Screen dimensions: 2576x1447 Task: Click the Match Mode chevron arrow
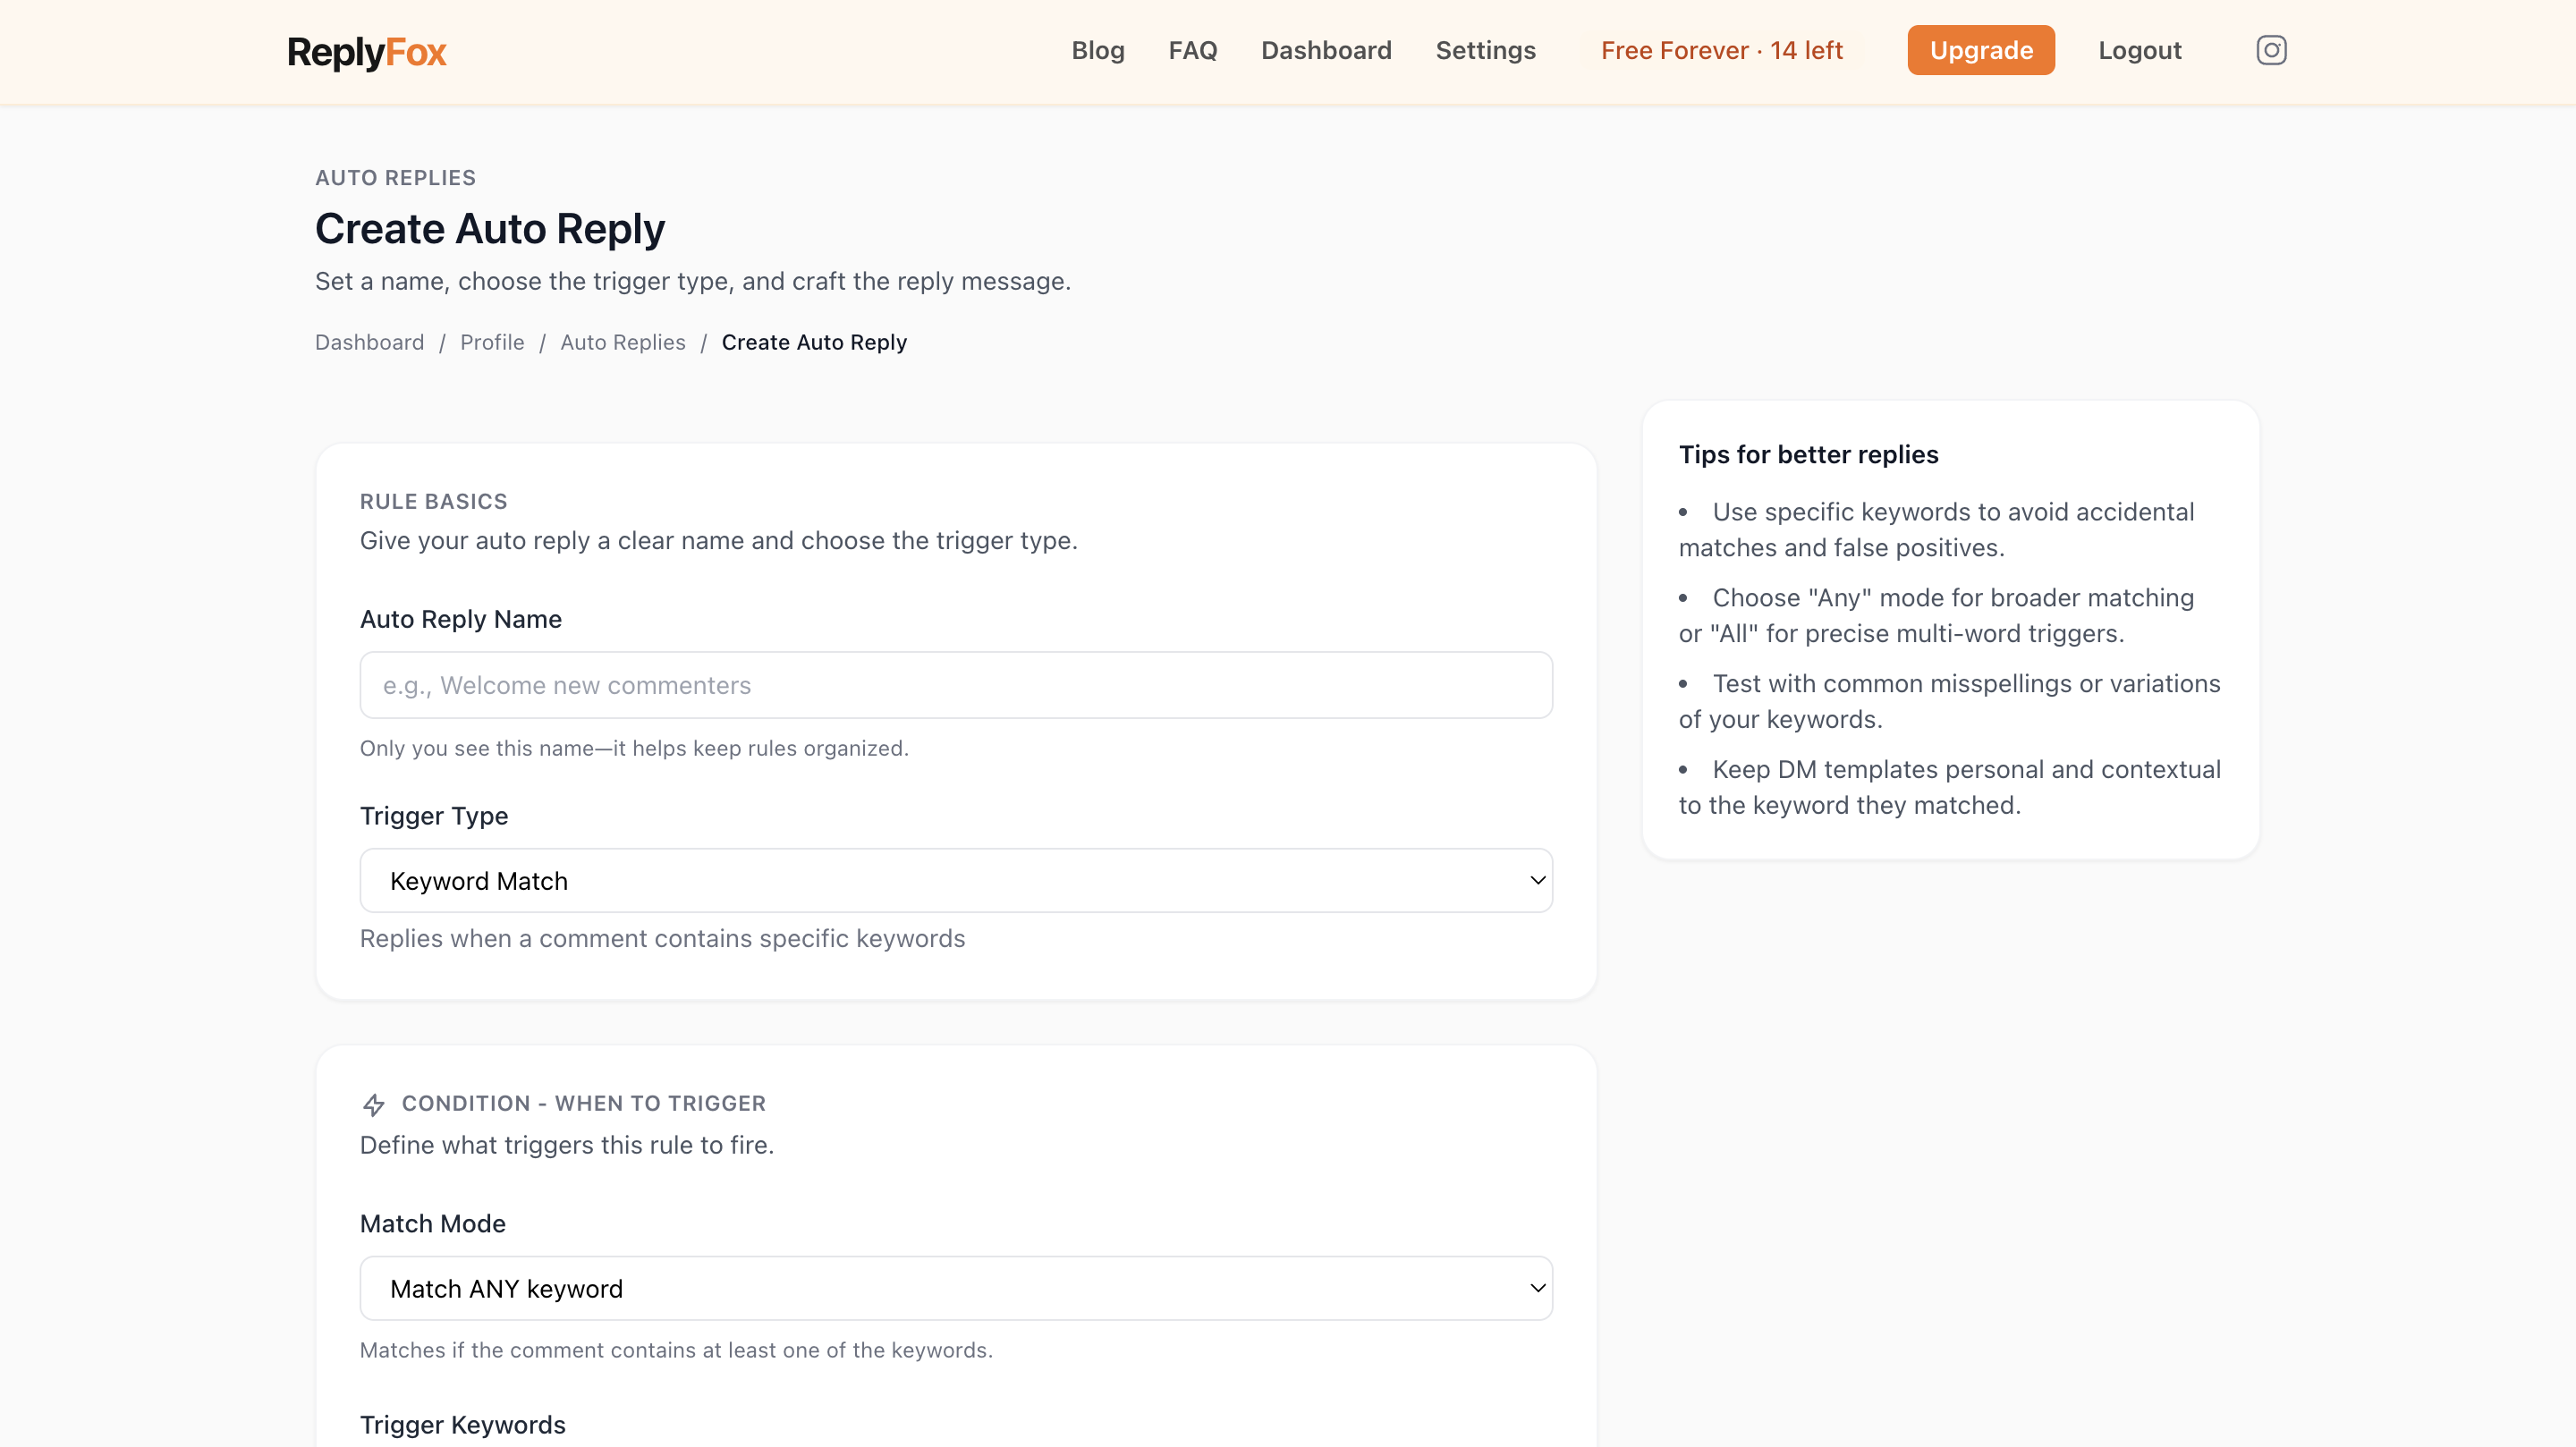tap(1537, 1288)
